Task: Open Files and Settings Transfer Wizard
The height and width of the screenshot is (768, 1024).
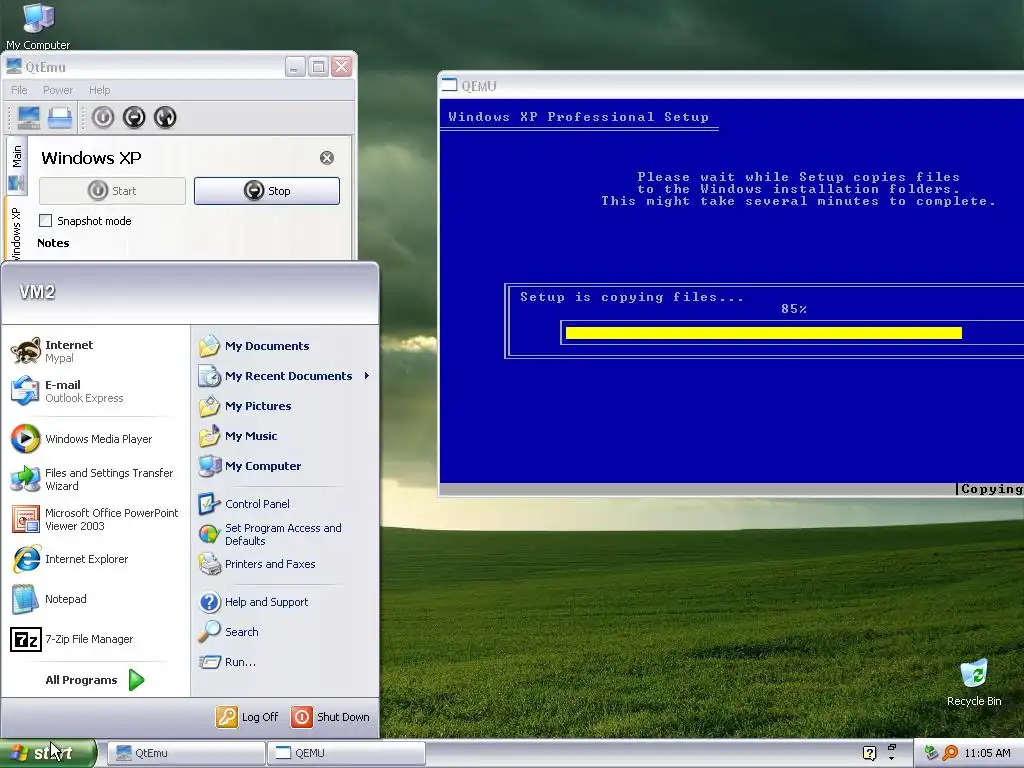Action: click(97, 479)
